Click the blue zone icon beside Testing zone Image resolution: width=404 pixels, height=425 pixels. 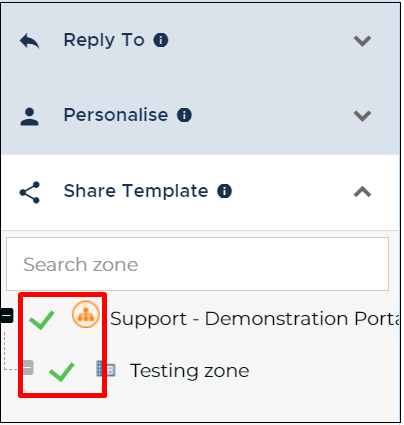106,369
